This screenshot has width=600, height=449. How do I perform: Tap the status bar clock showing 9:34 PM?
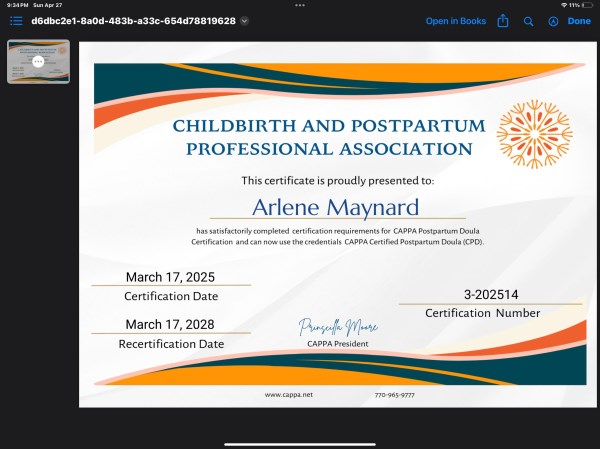(14, 5)
